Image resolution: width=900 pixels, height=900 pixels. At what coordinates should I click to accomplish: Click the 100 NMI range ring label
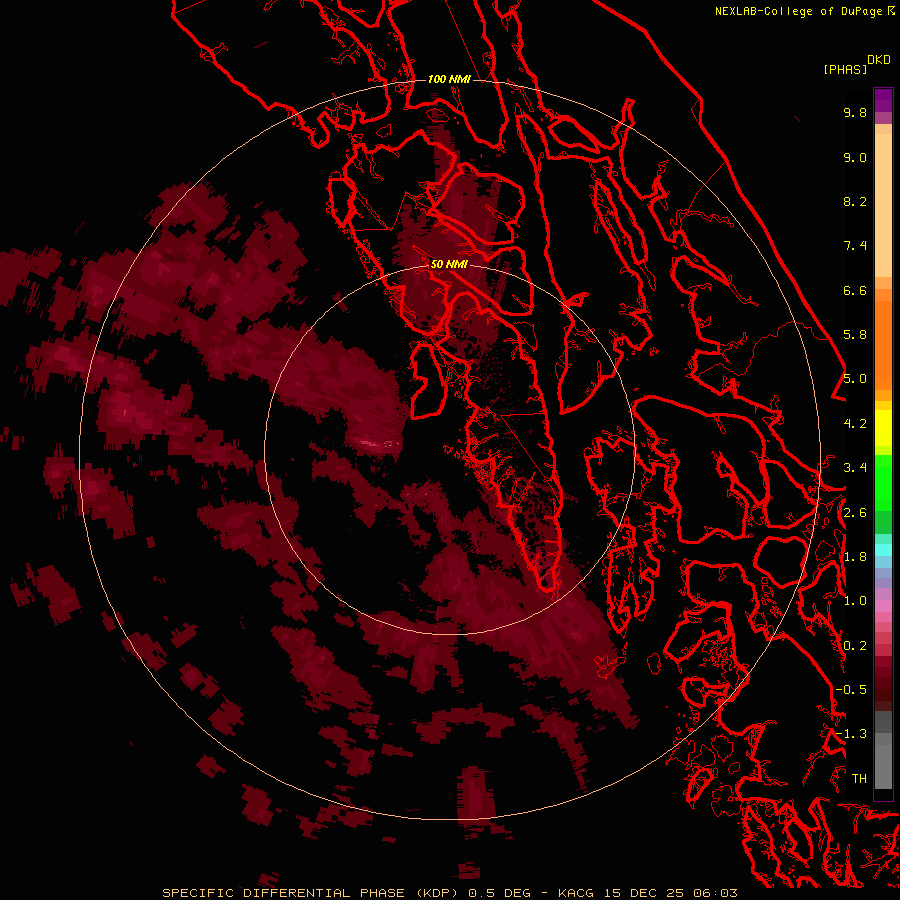click(449, 79)
